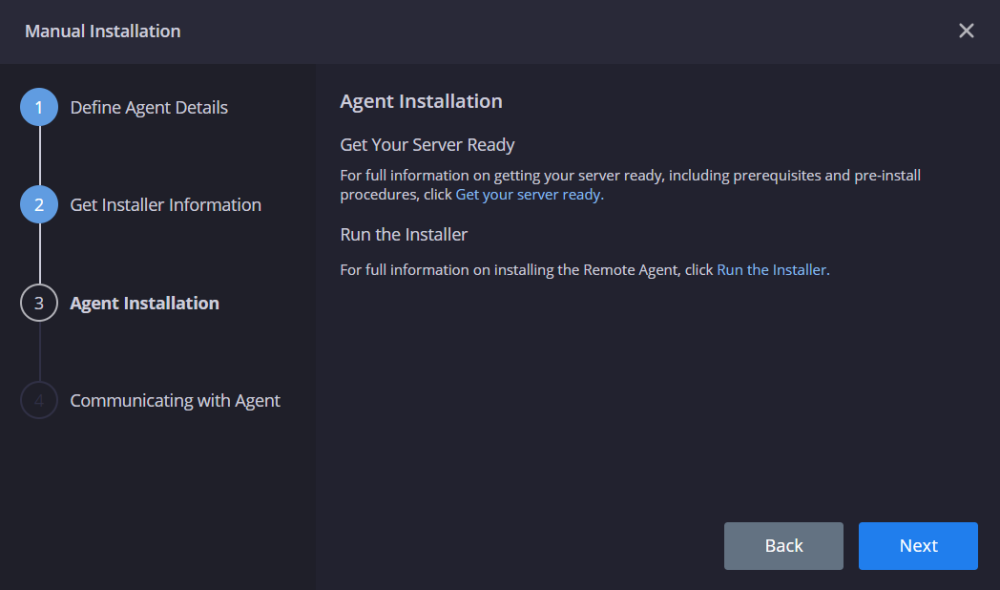Click the Manual Installation title
The width and height of the screenshot is (1000, 590).
103,31
